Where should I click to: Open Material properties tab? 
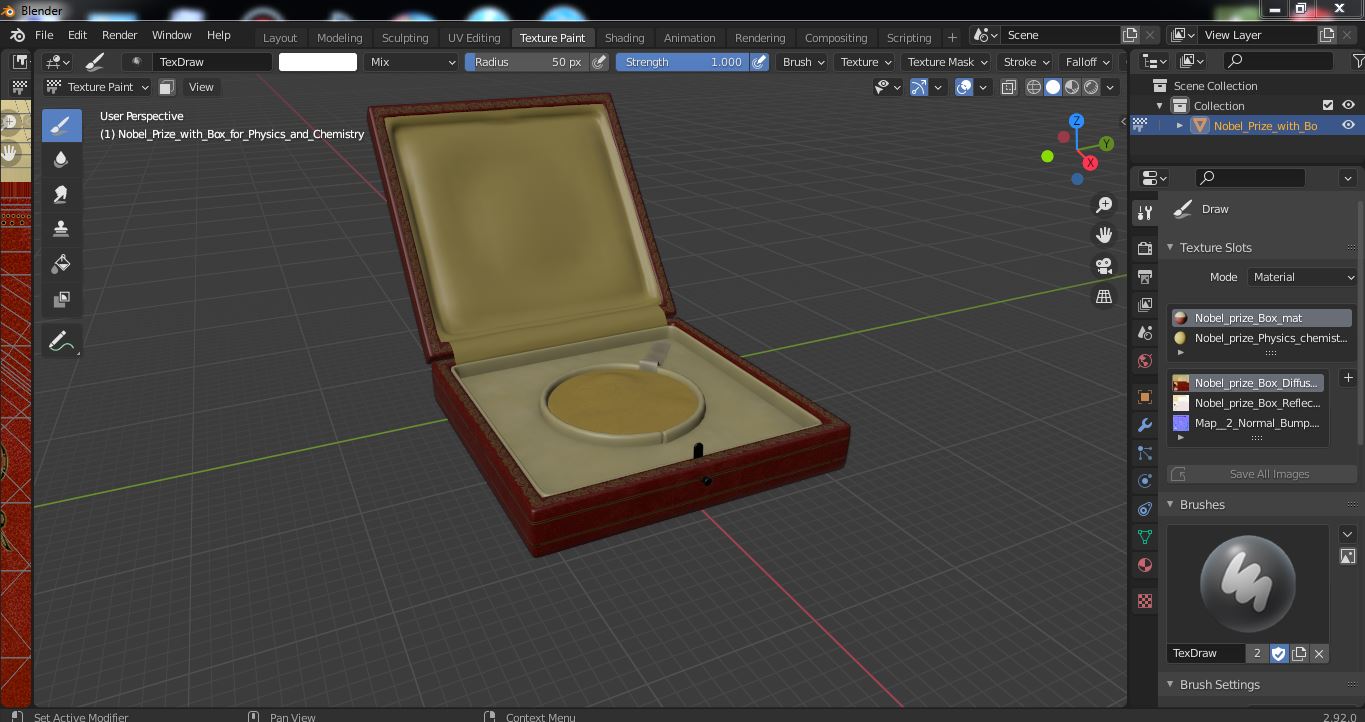1145,565
